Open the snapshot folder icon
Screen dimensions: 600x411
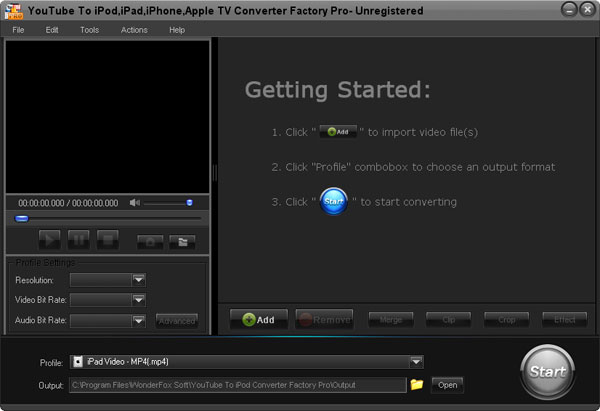tap(181, 240)
